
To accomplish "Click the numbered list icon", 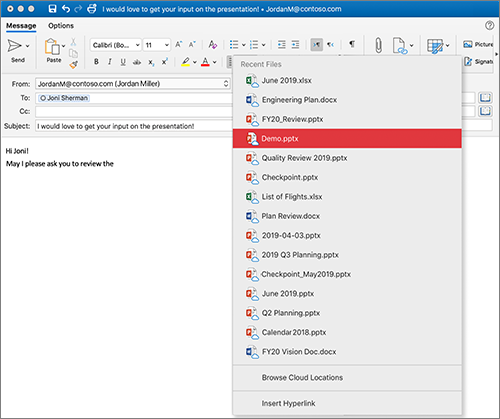I will click(254, 45).
